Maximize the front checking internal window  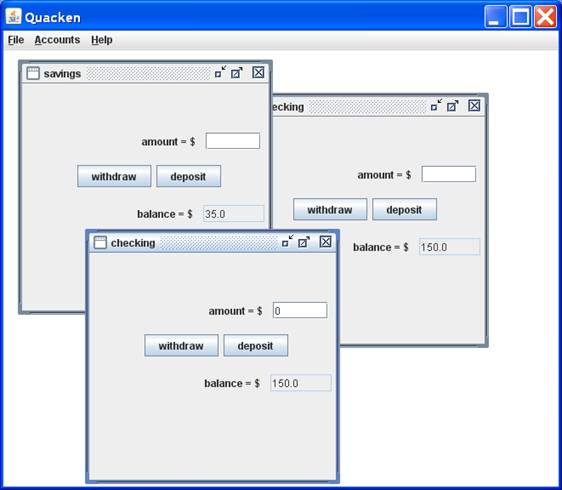[304, 242]
